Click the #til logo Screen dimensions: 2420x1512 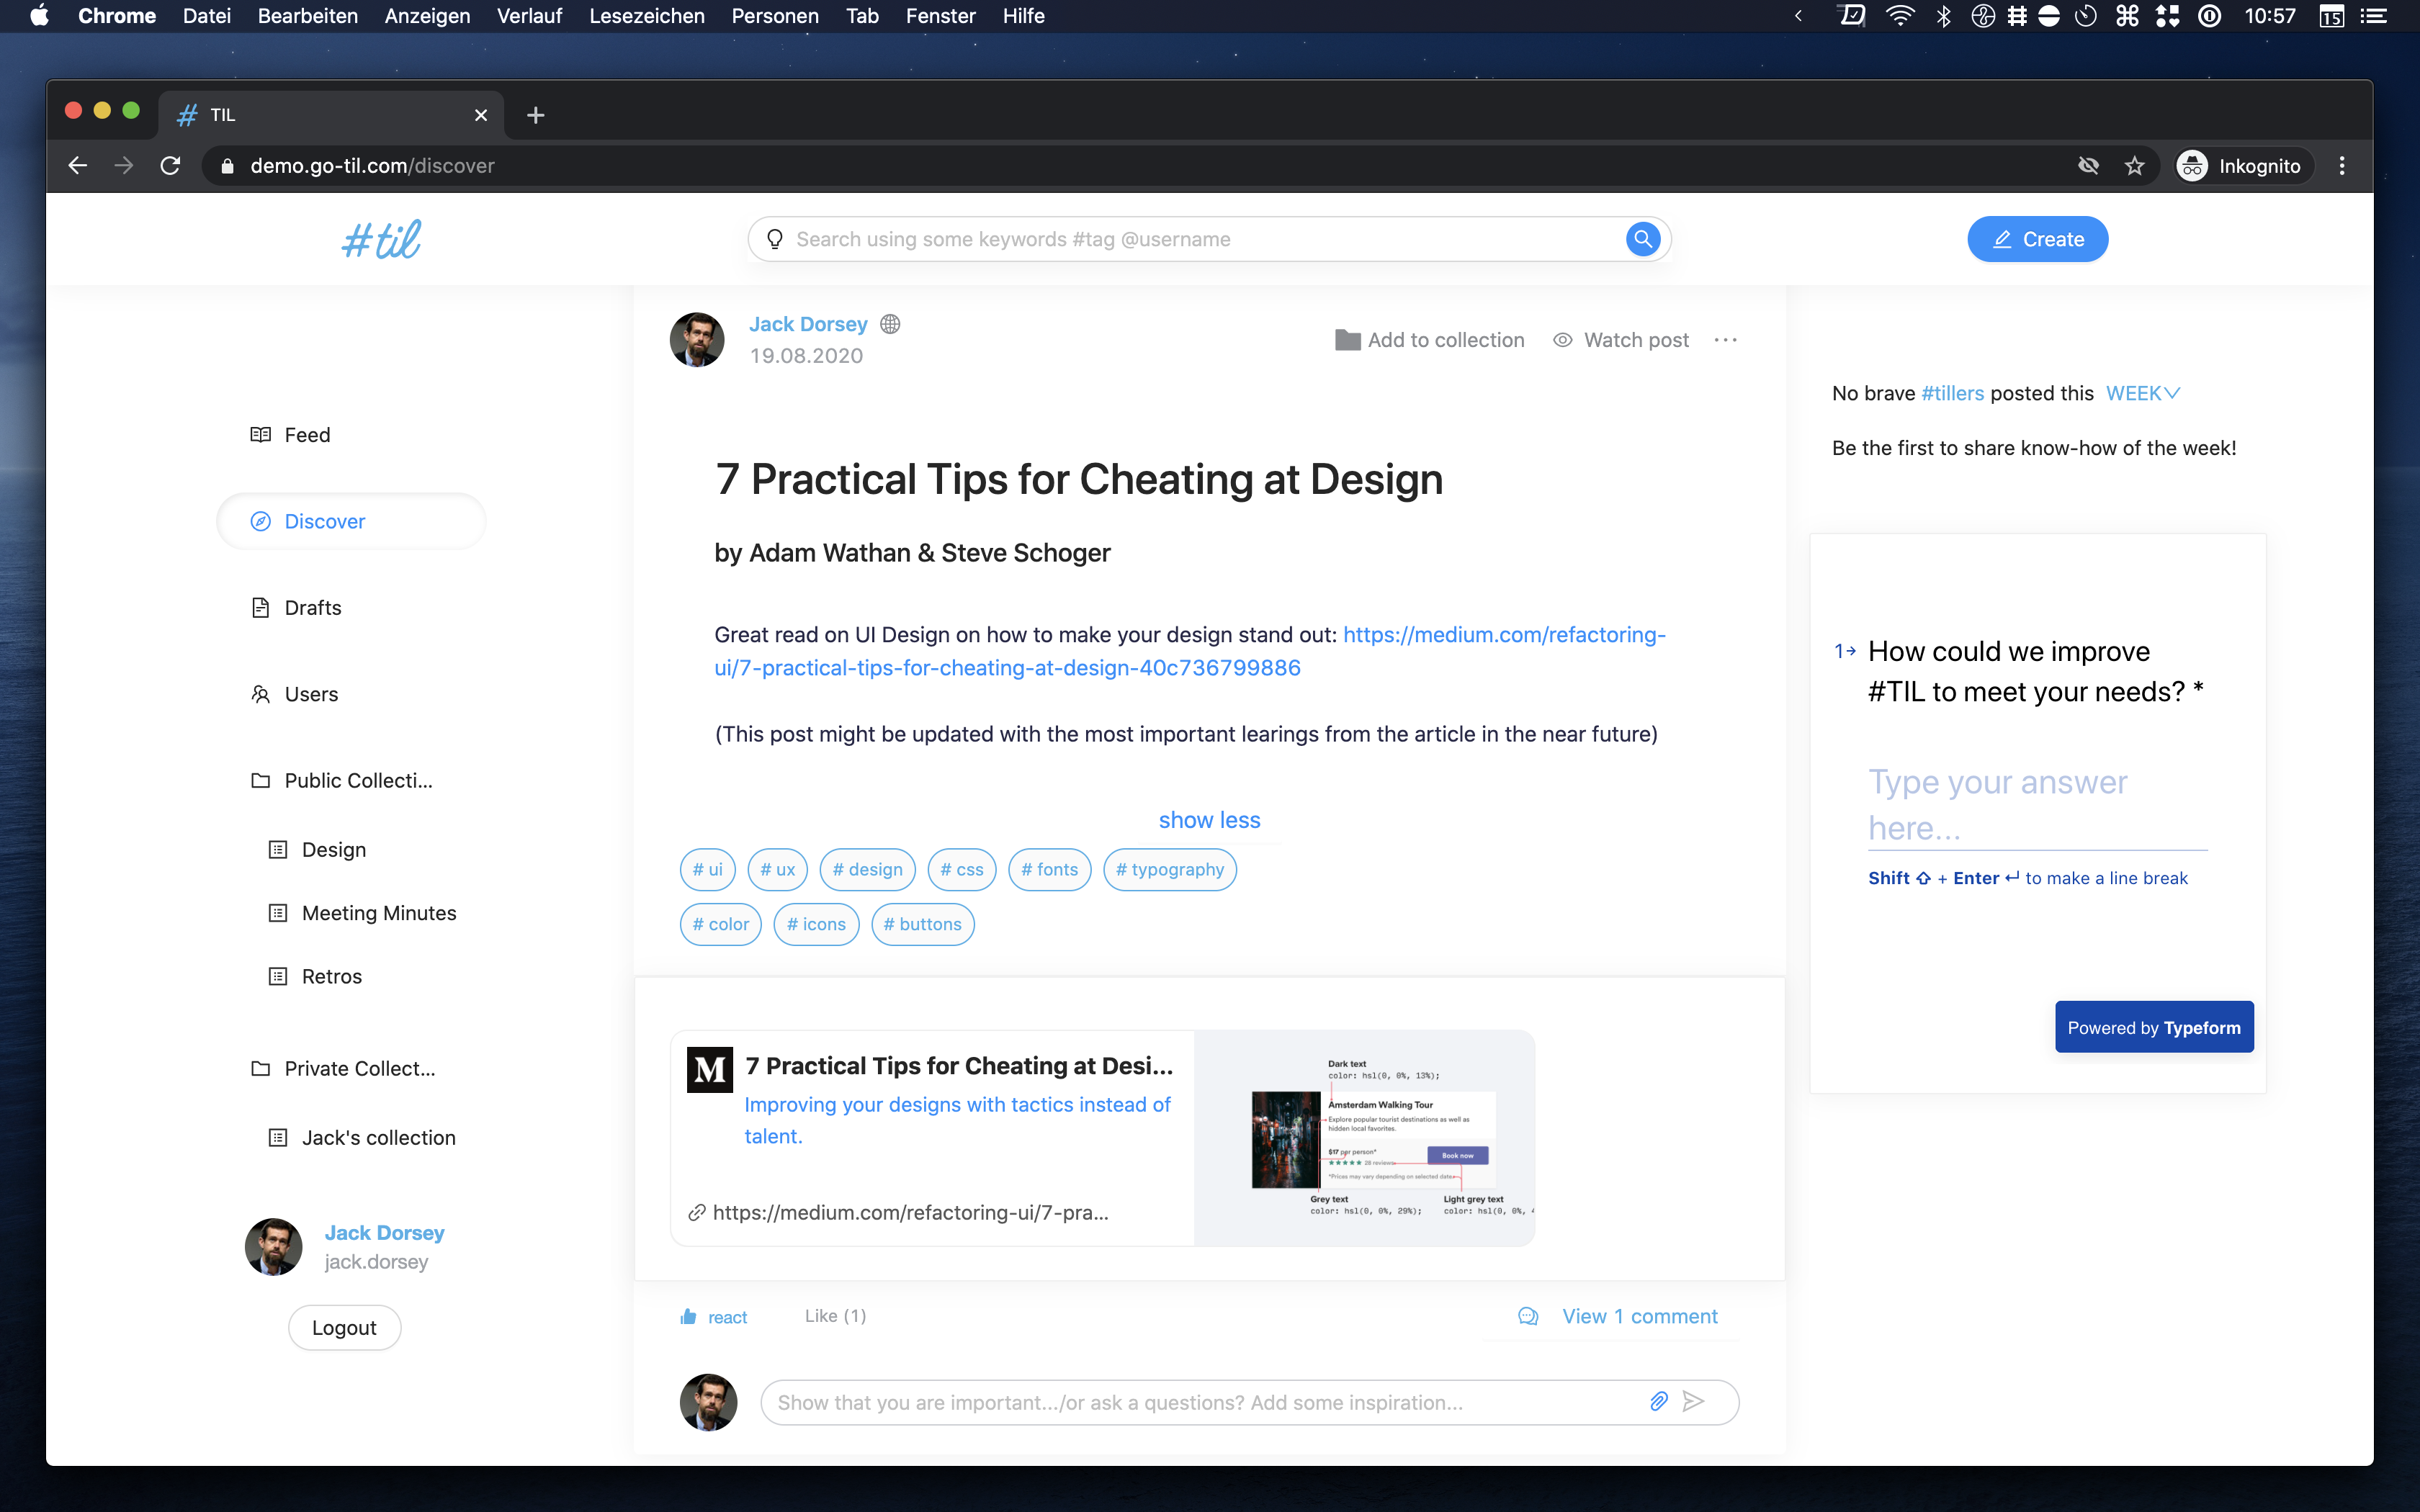point(381,240)
